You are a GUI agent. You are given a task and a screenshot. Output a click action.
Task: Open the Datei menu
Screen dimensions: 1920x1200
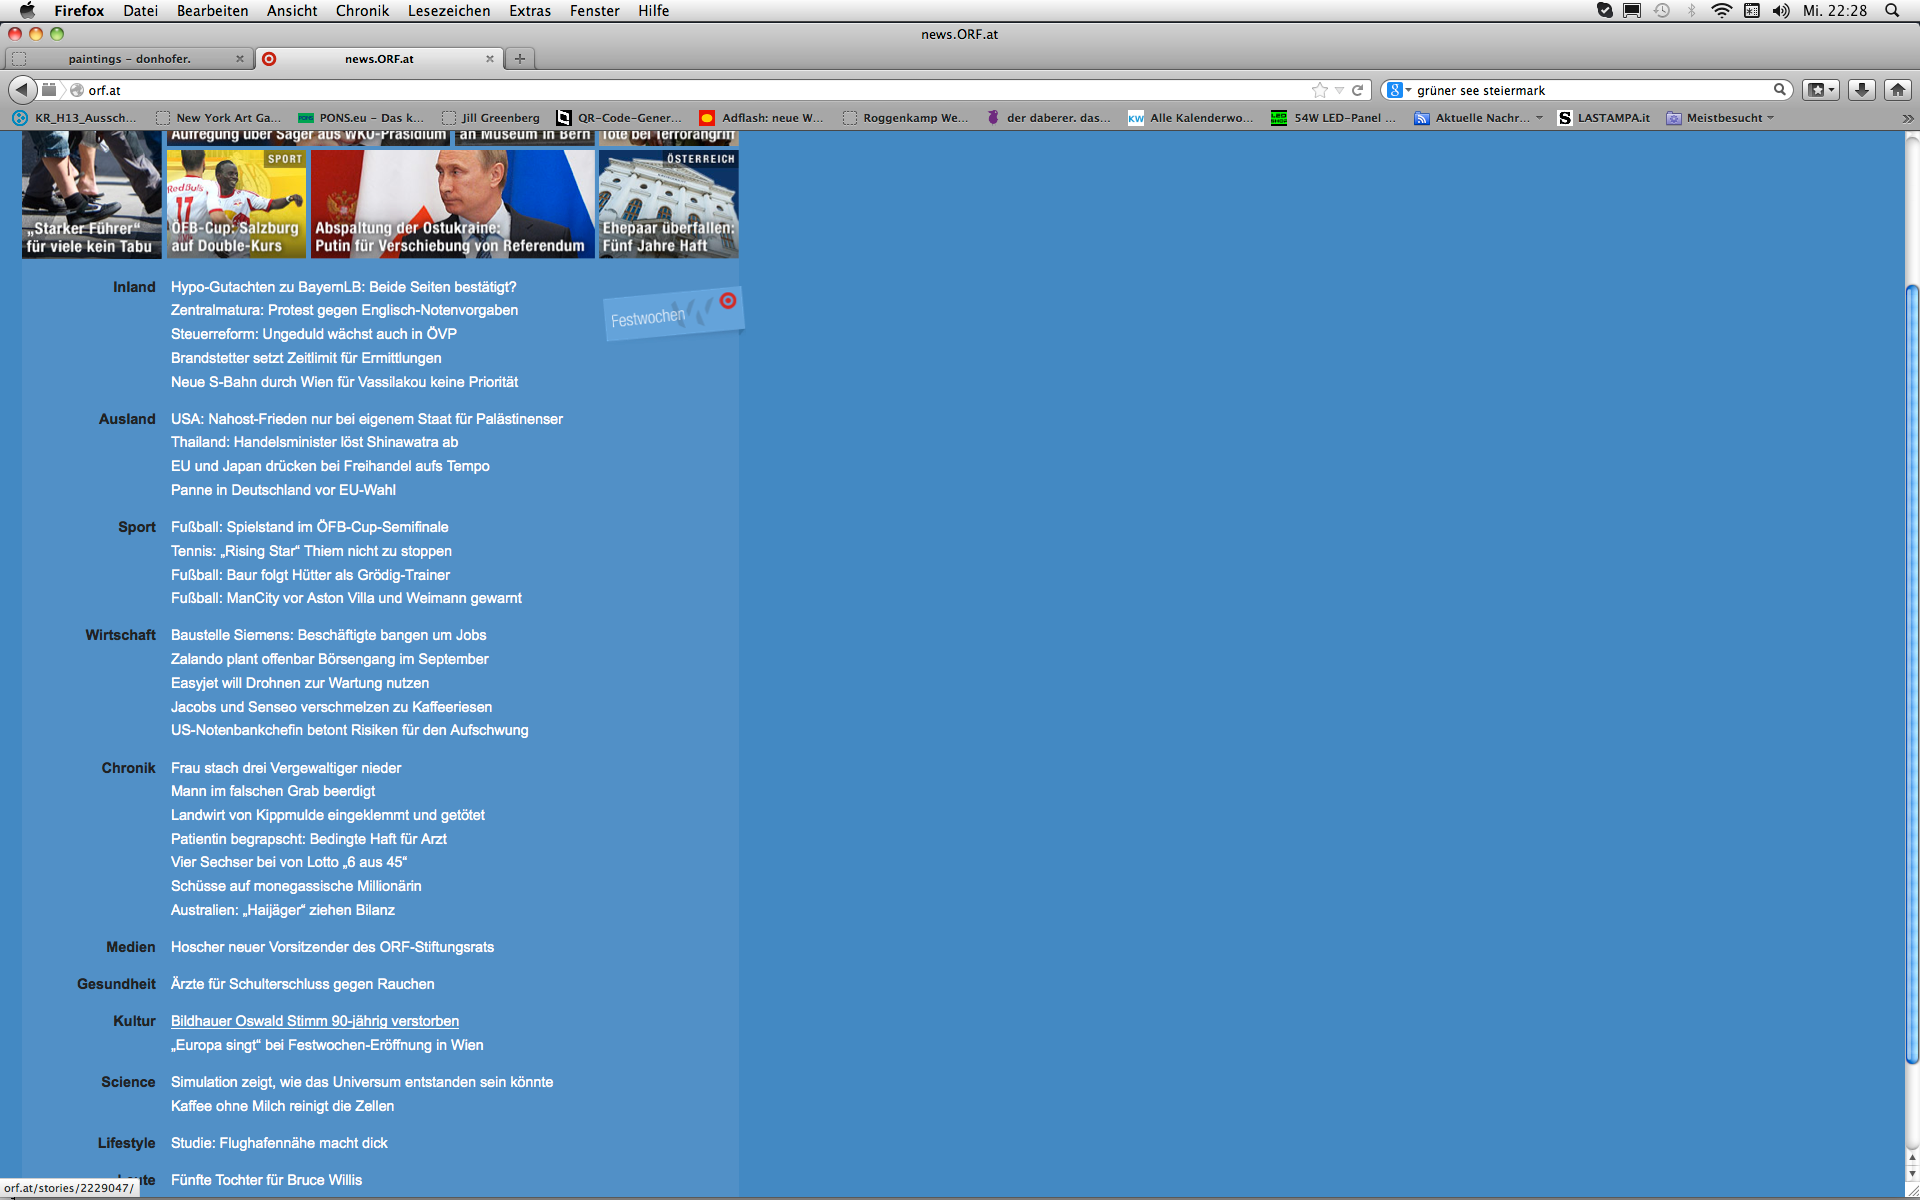(x=141, y=10)
